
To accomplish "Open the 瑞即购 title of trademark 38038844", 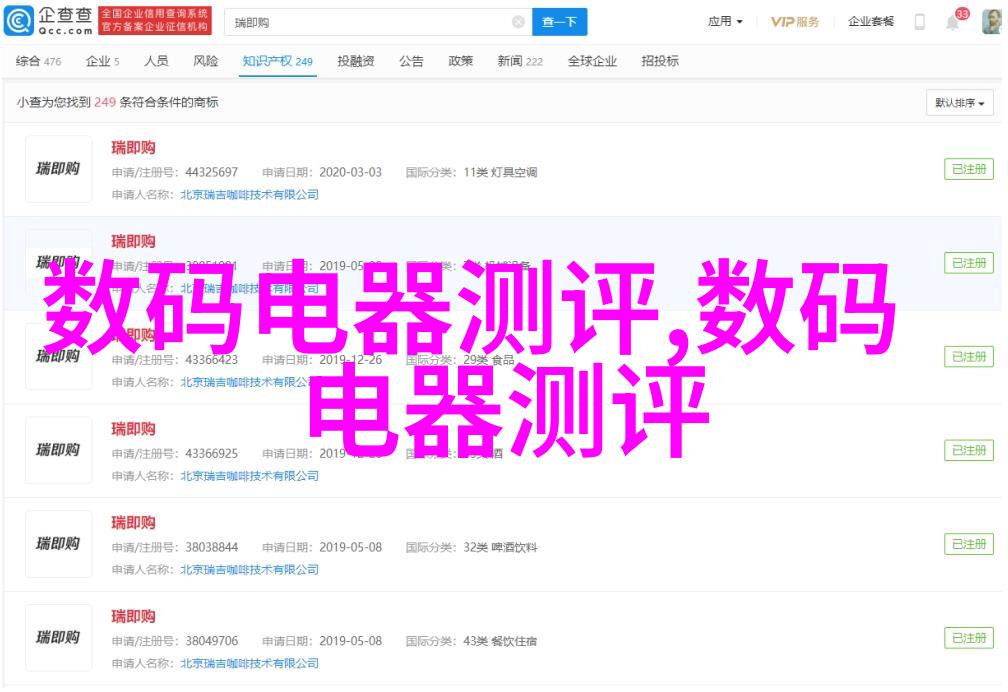I will tap(133, 523).
